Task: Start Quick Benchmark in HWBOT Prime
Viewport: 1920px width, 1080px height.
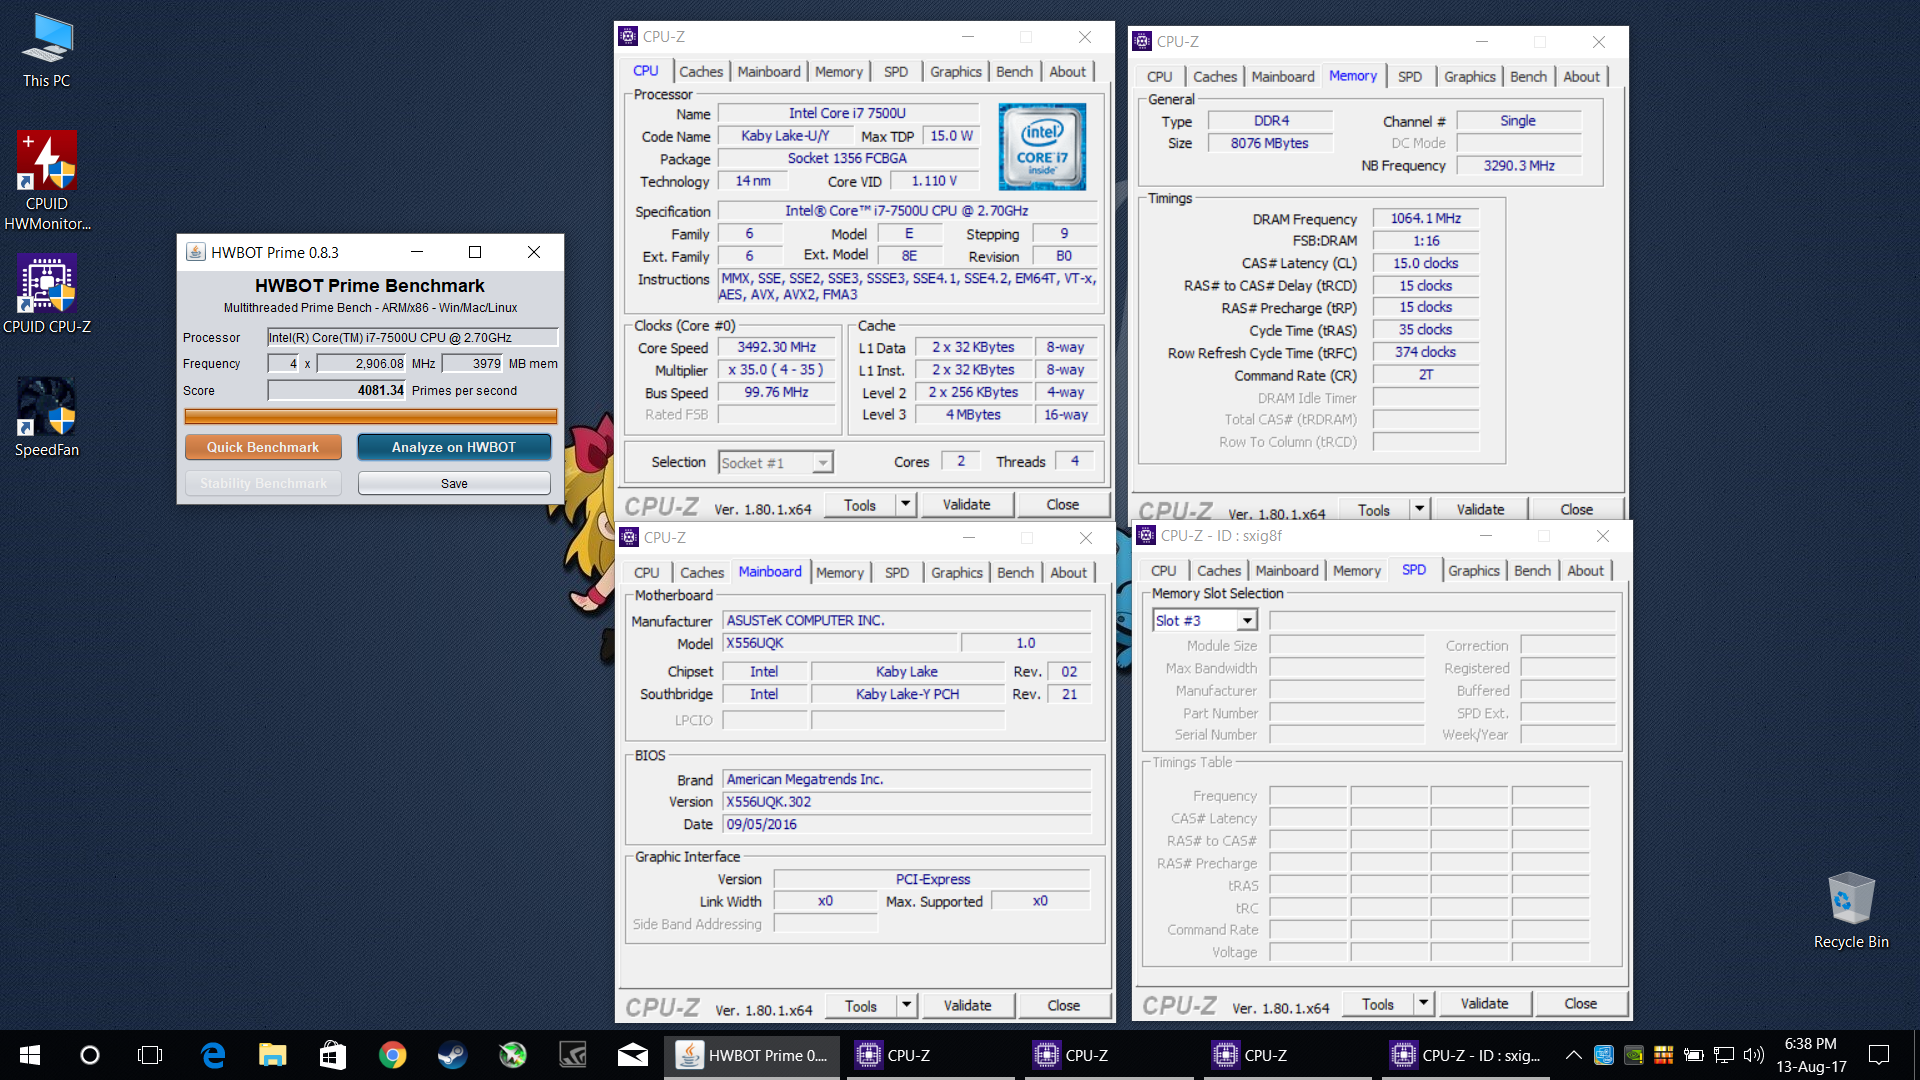Action: pos(263,447)
